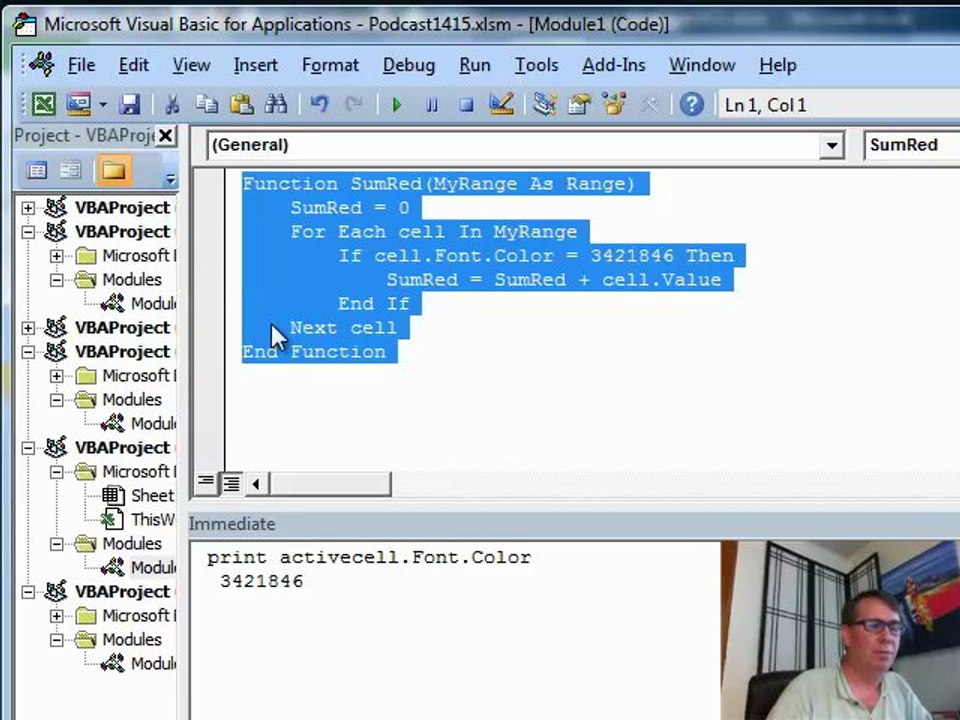Open the Run menu
This screenshot has height=720, width=960.
coord(474,65)
